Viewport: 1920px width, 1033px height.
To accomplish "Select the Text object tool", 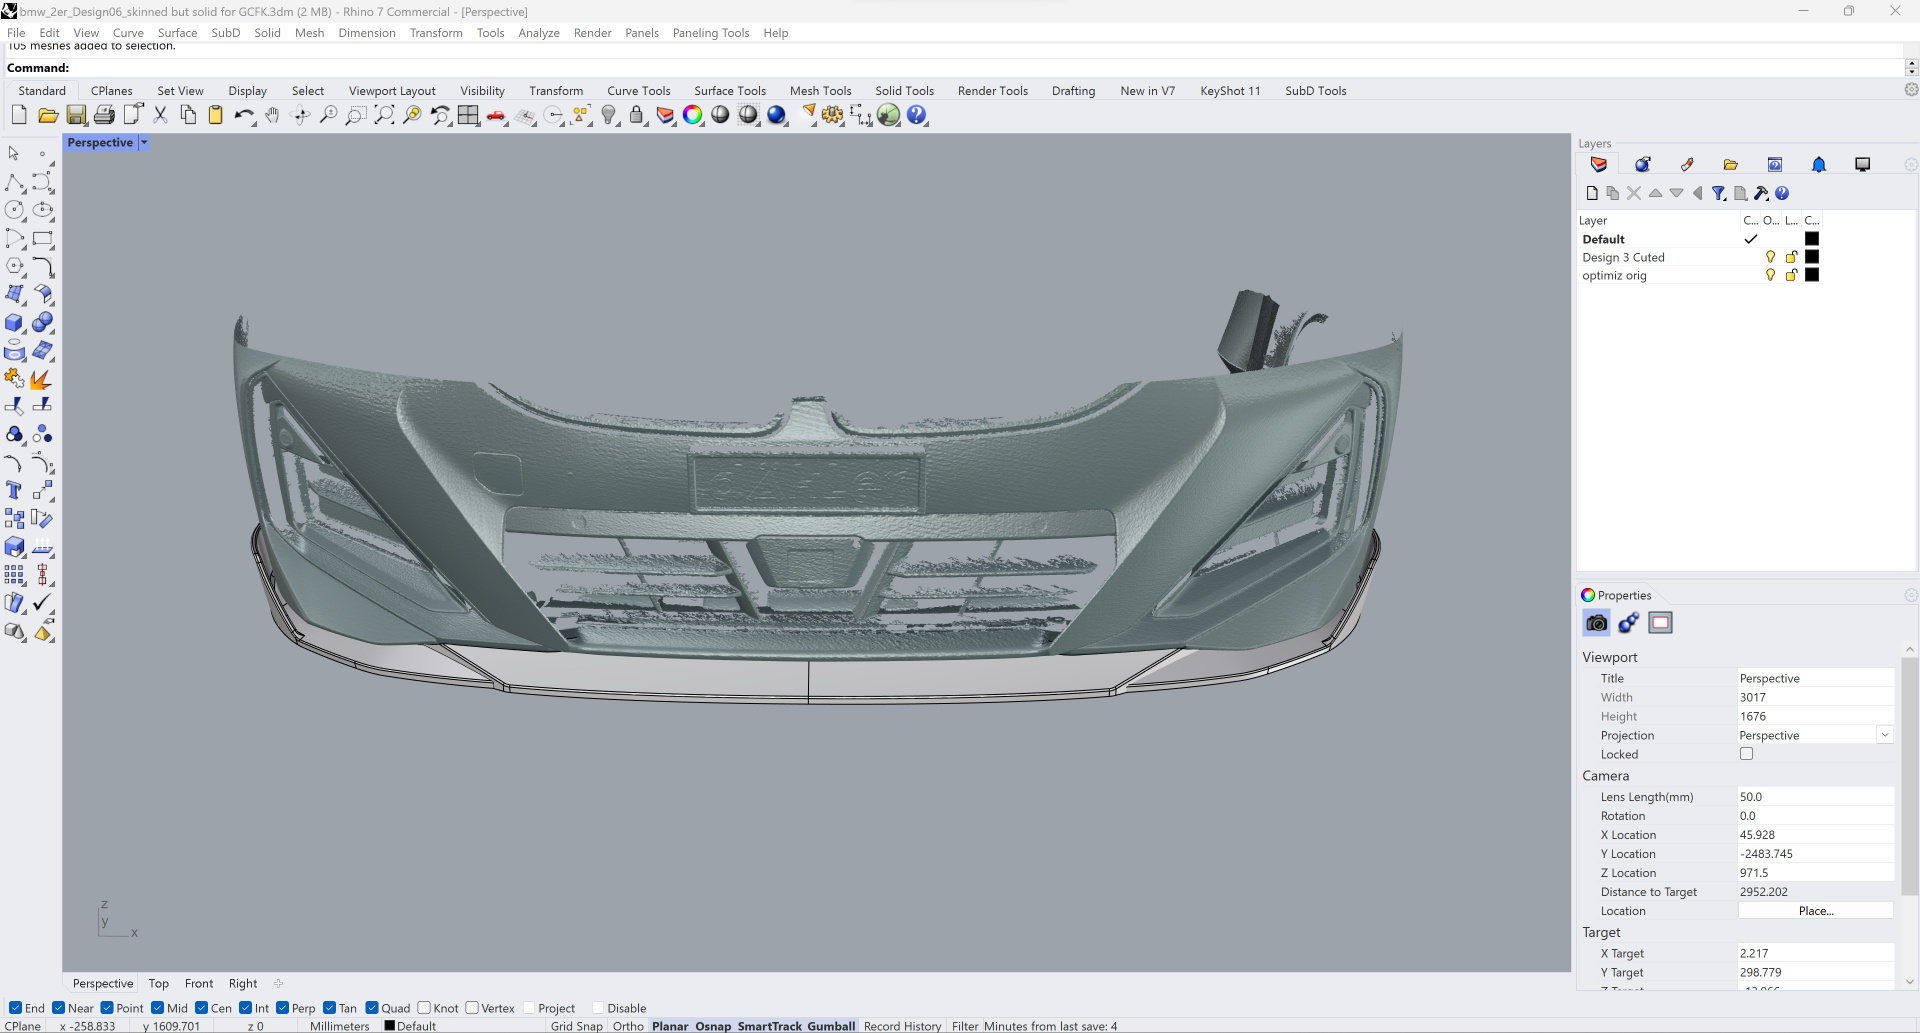I will click(14, 490).
